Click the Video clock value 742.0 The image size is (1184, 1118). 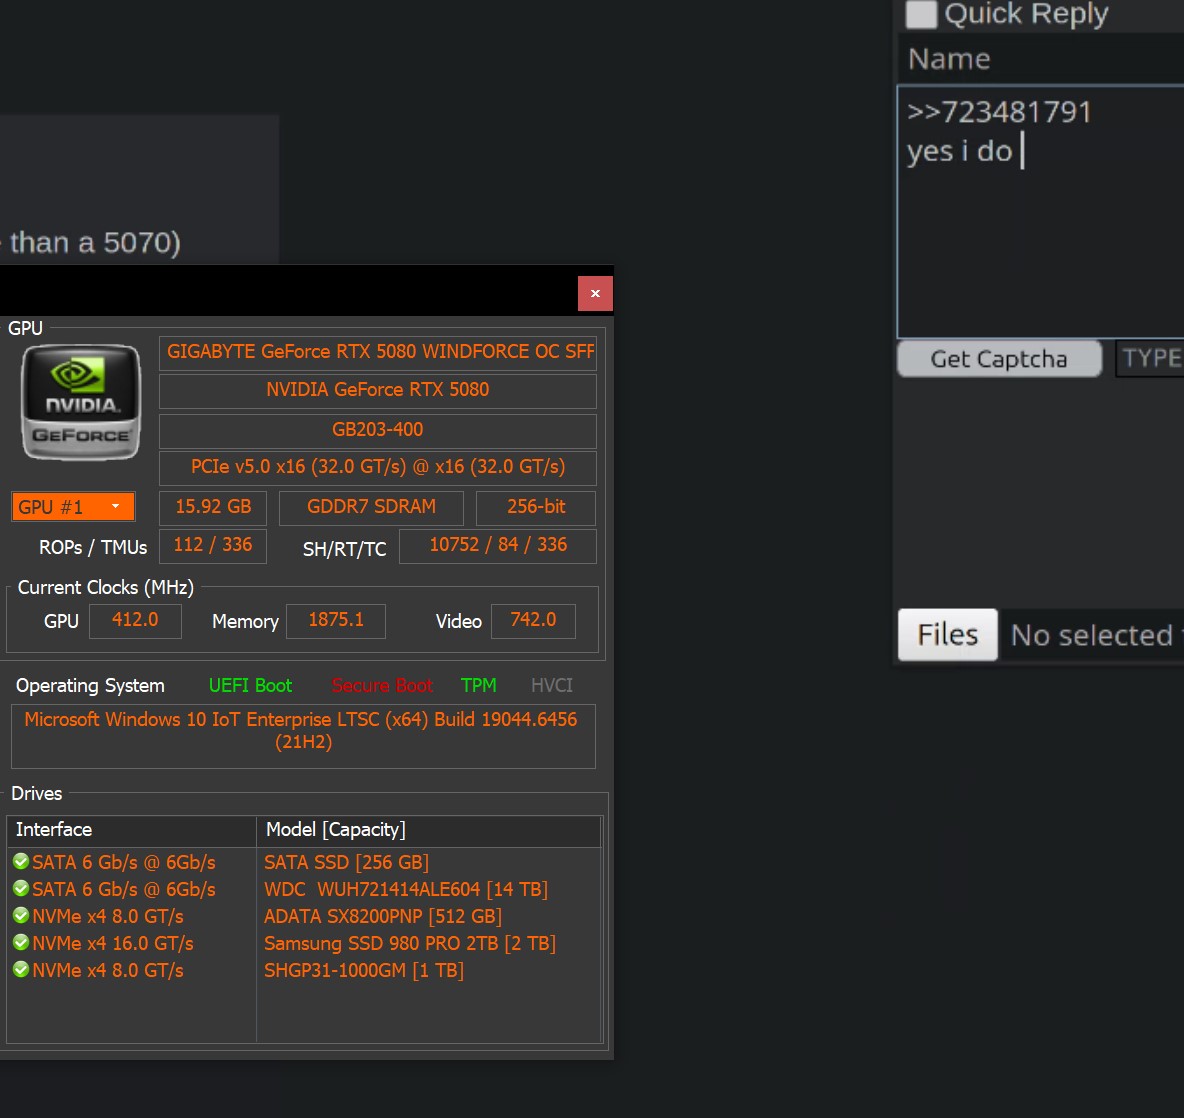point(533,621)
